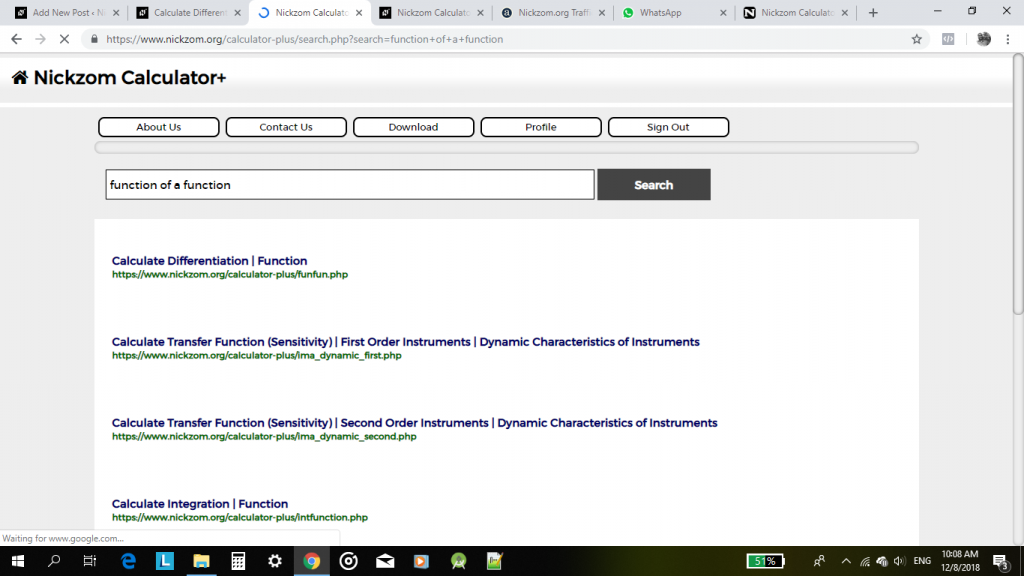This screenshot has height=576, width=1024.
Task: Click the extension icon beside the bookmark star
Action: pos(948,39)
